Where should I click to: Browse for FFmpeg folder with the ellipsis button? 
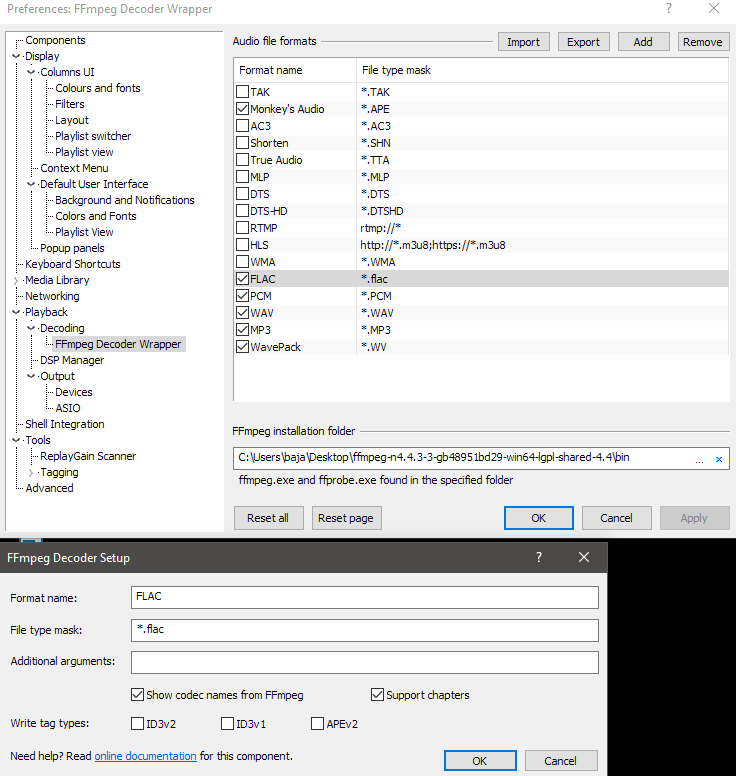pos(699,459)
